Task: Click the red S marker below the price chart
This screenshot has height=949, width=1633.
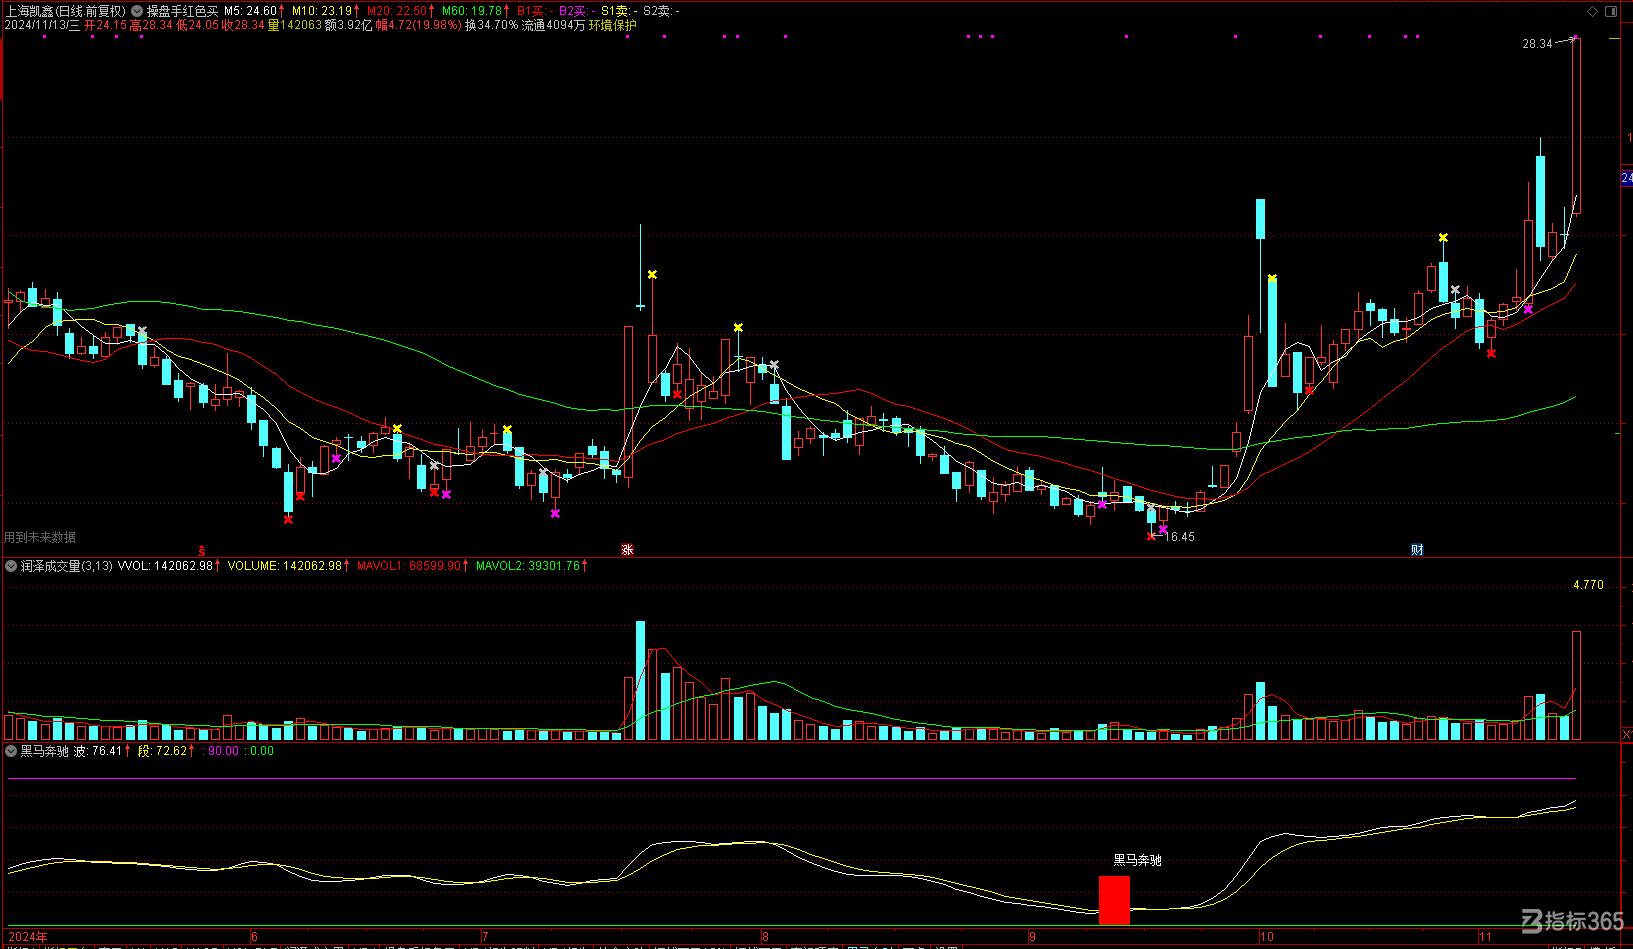Action: point(202,551)
